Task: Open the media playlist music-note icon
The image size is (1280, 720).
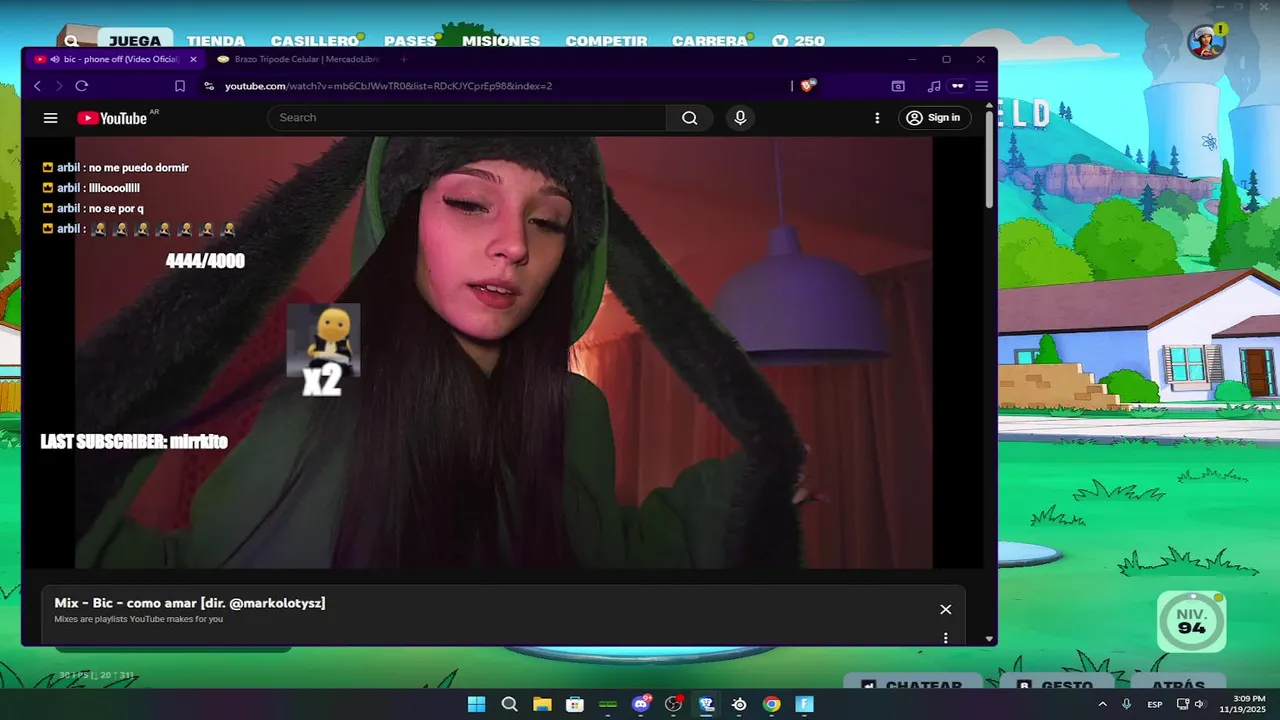Action: coord(934,86)
